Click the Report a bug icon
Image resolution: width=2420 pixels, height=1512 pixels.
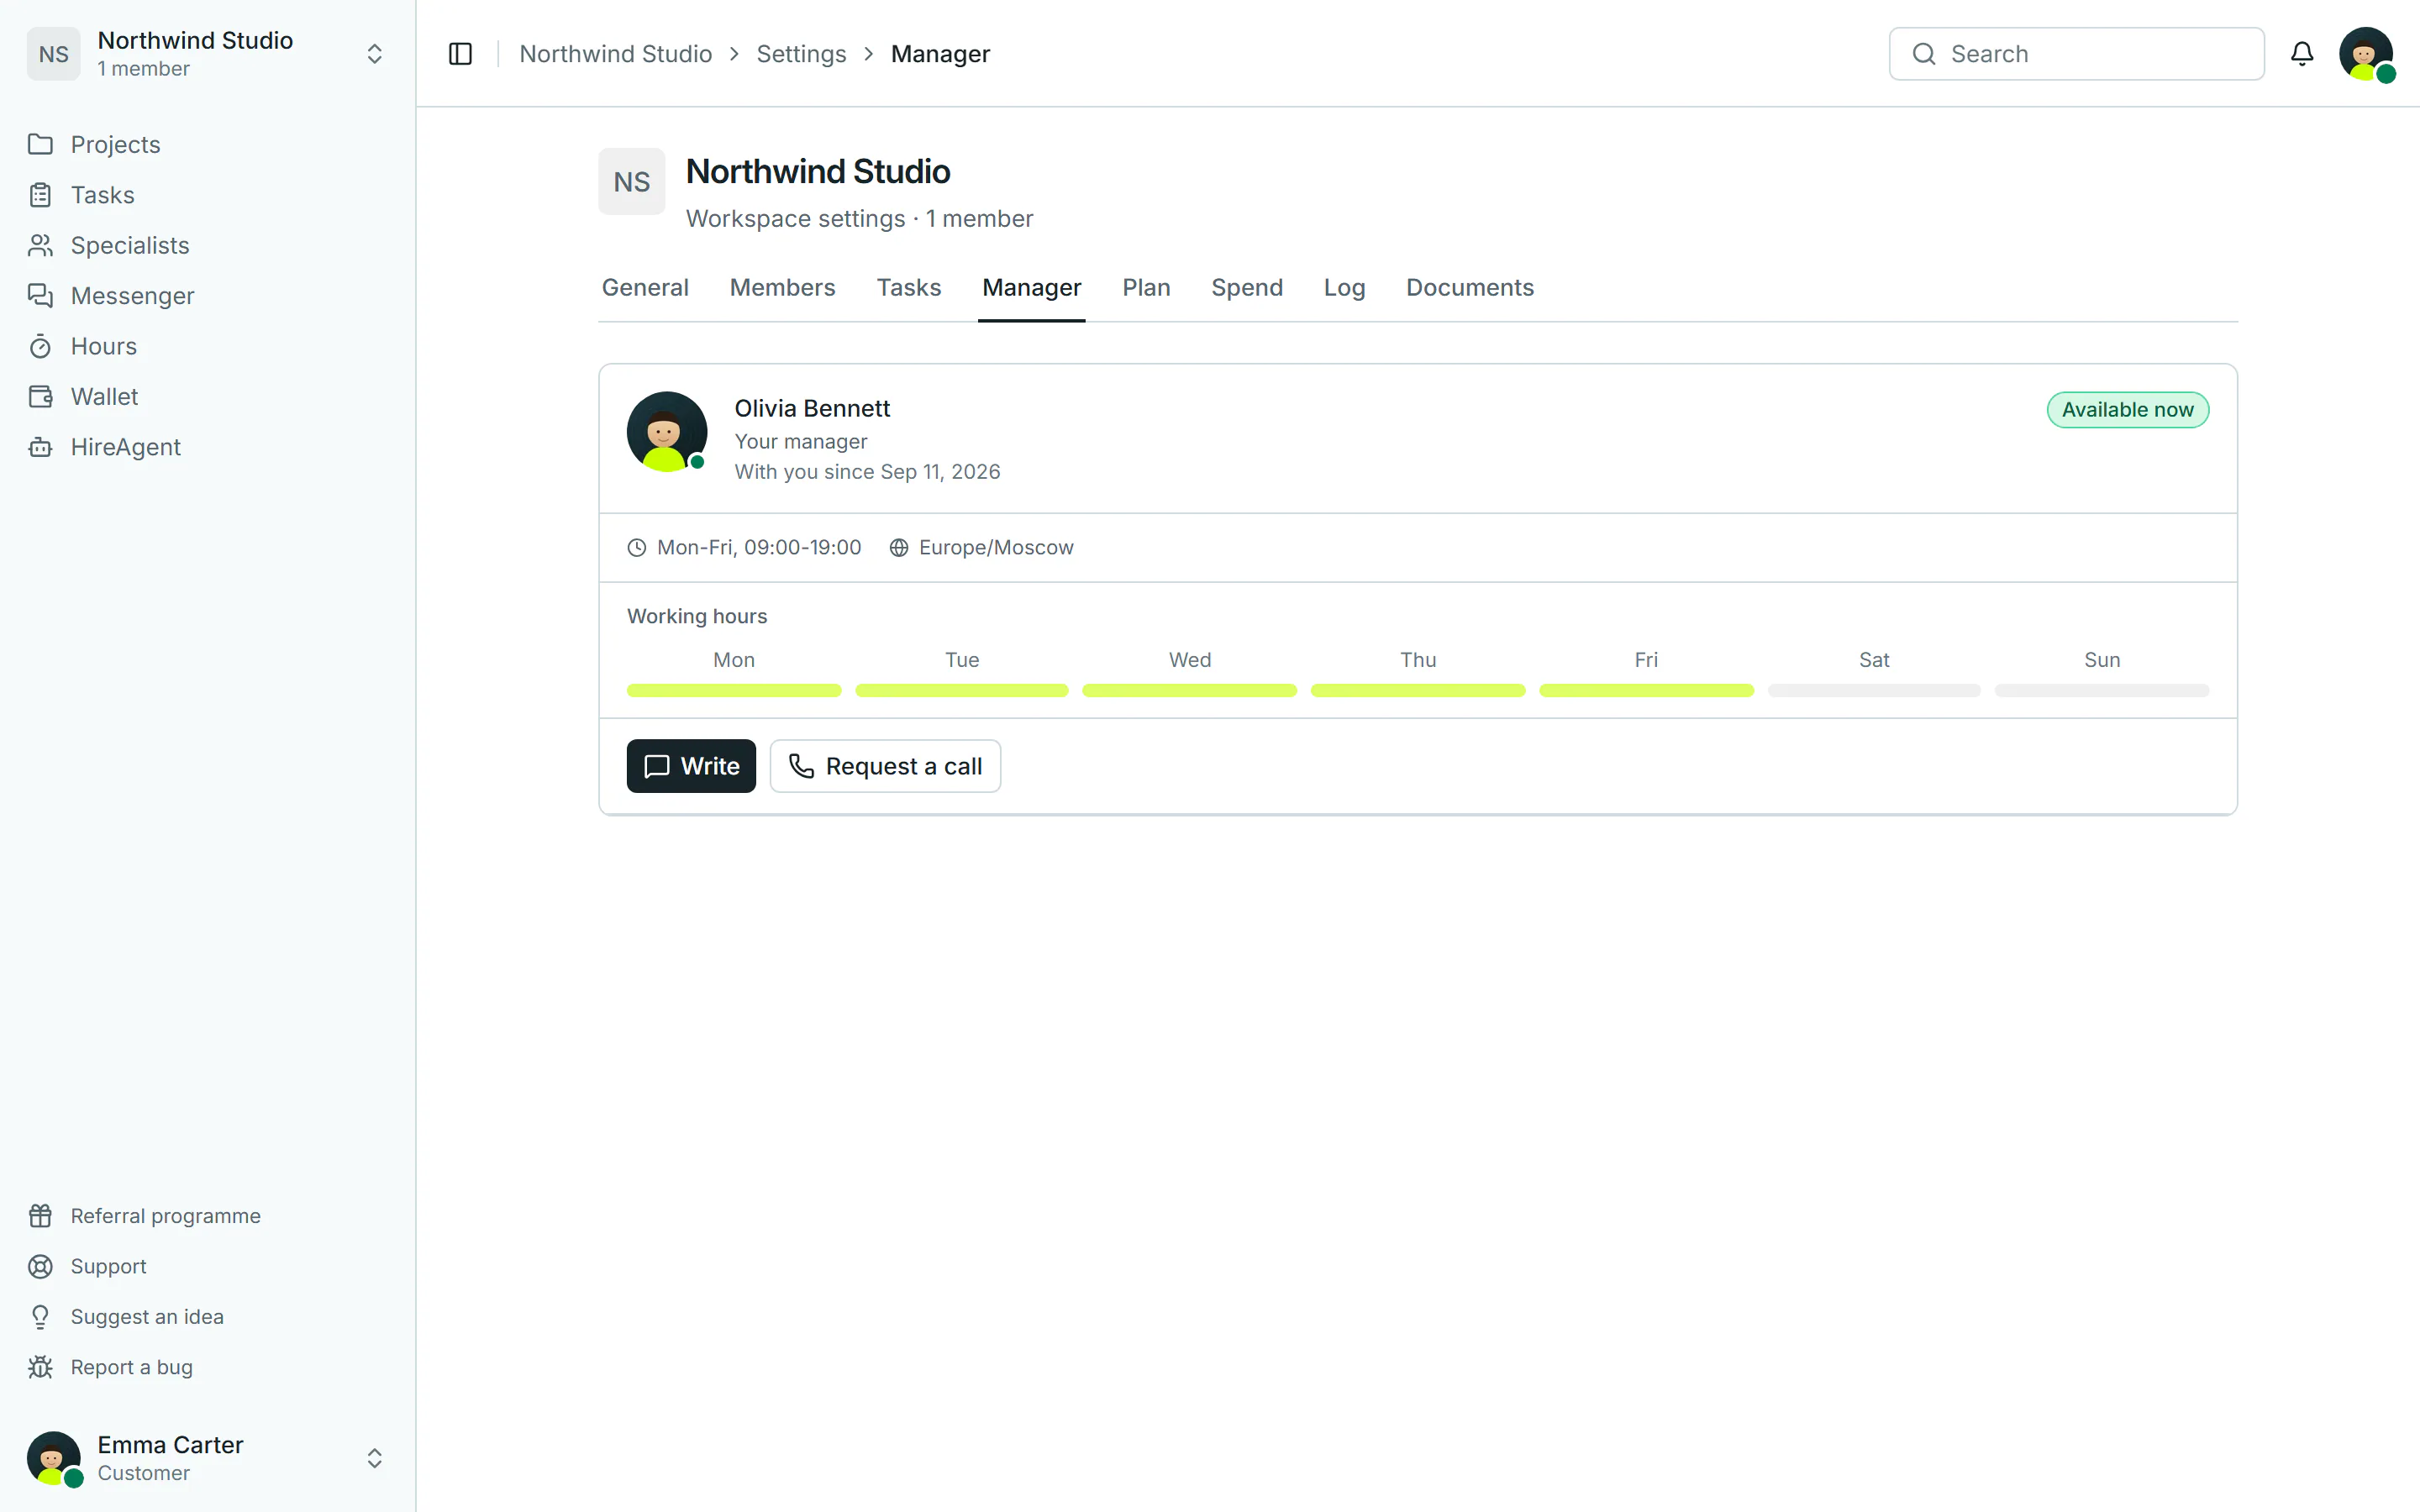coord(40,1367)
